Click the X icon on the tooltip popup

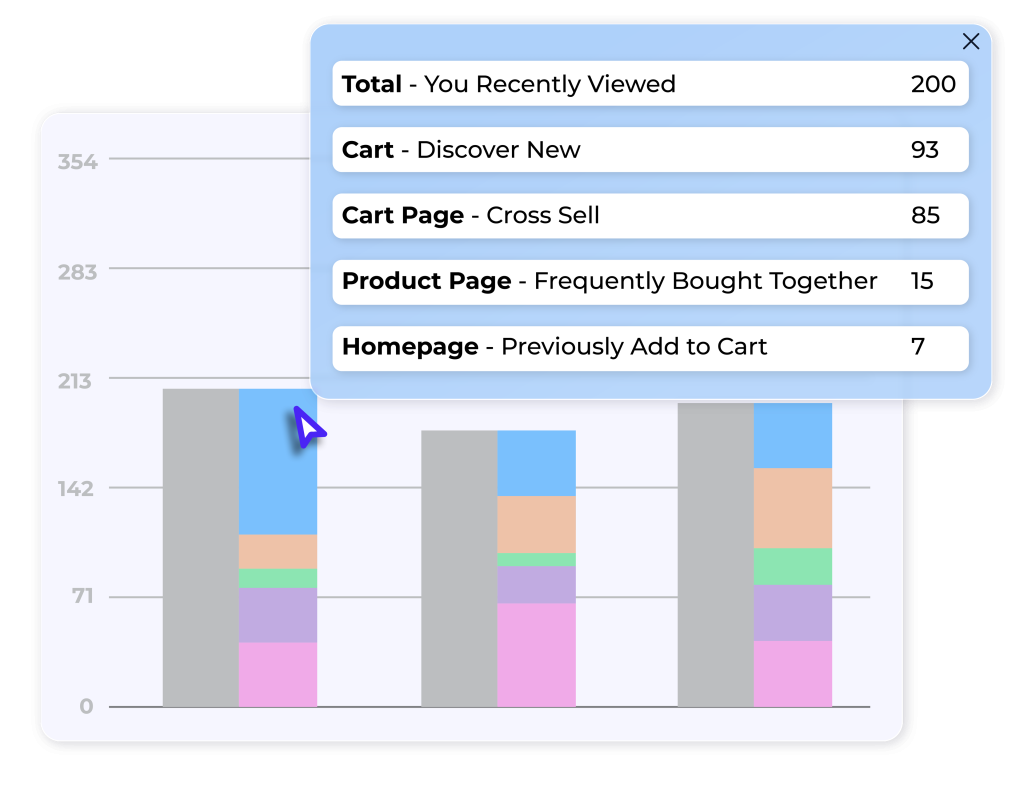click(971, 42)
